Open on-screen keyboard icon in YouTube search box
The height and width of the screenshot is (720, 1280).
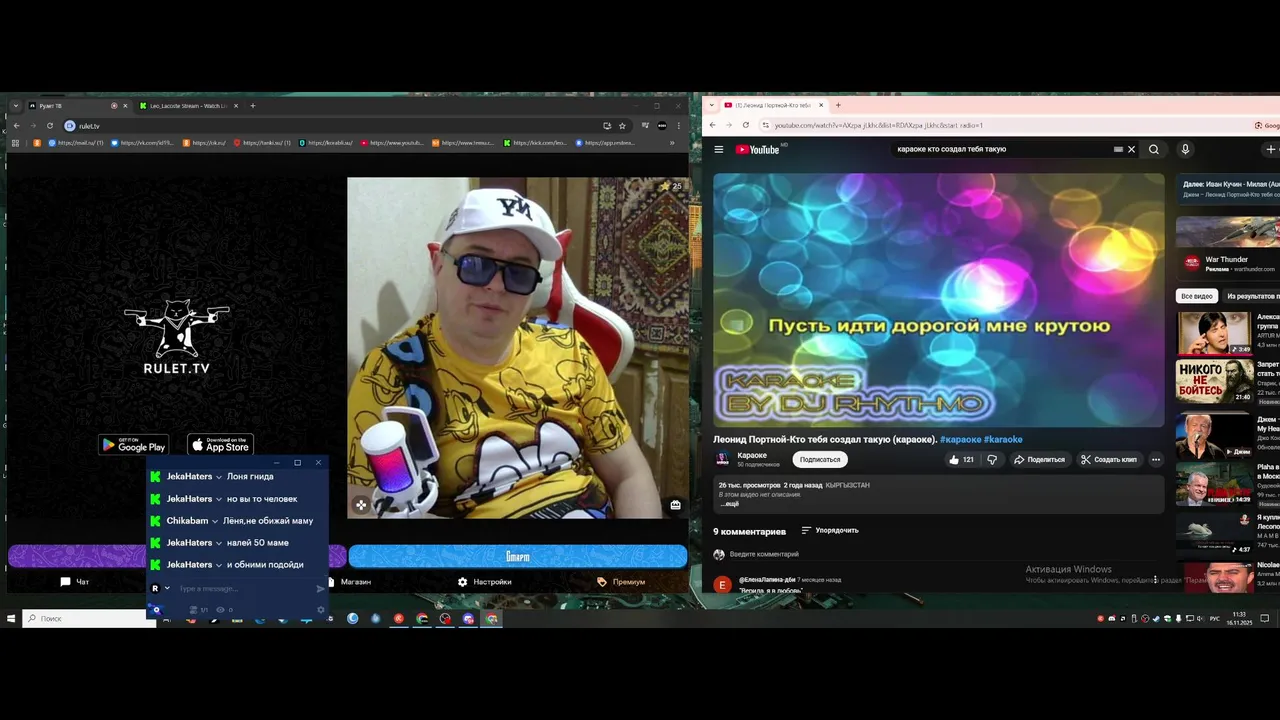tap(1118, 149)
